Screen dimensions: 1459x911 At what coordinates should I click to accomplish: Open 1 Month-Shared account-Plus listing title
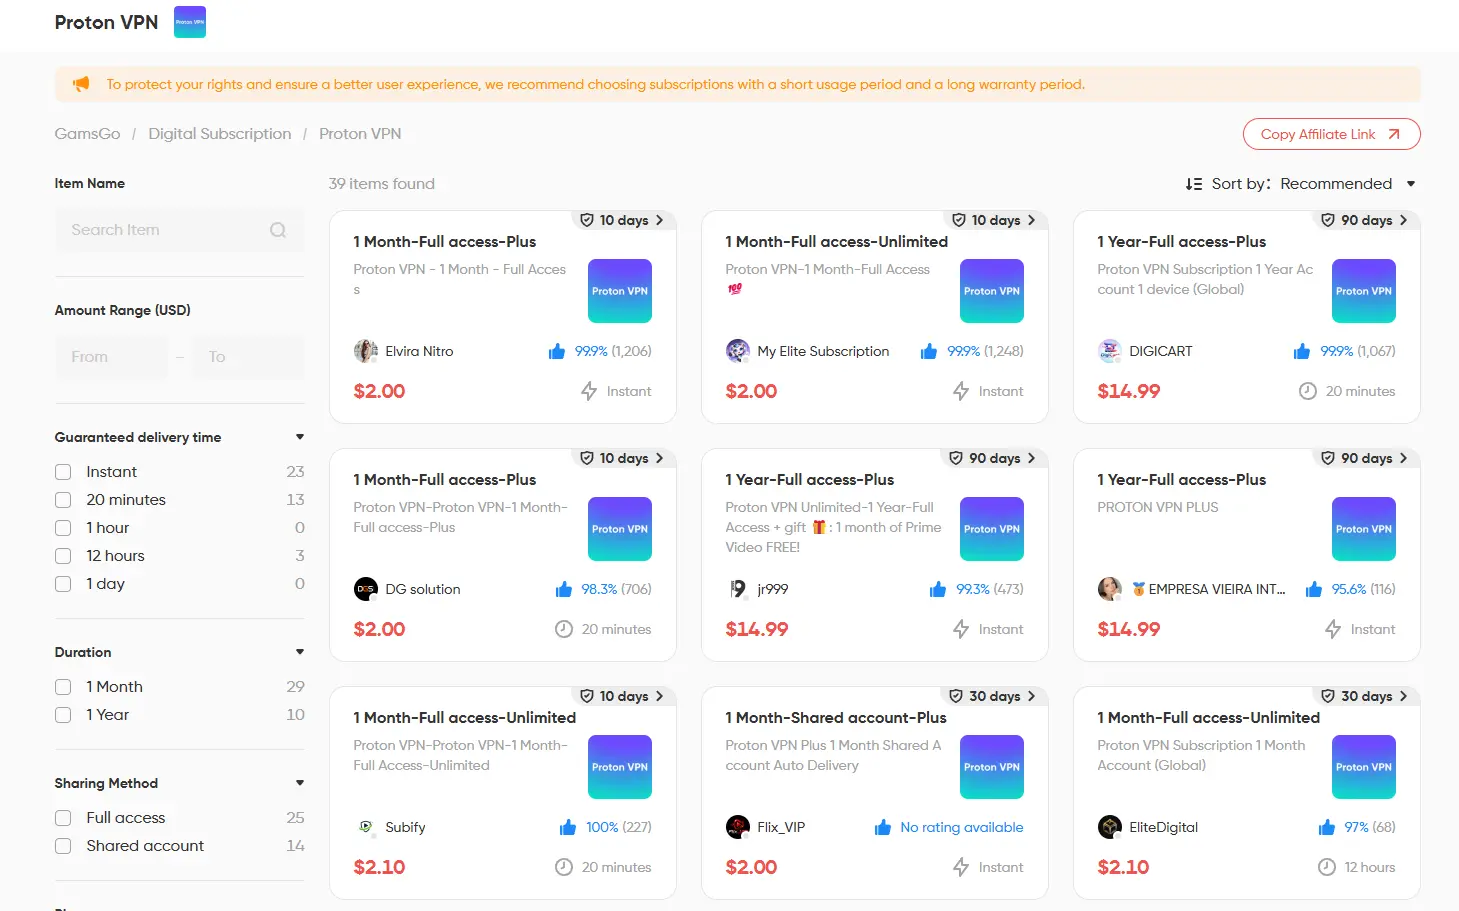click(836, 718)
